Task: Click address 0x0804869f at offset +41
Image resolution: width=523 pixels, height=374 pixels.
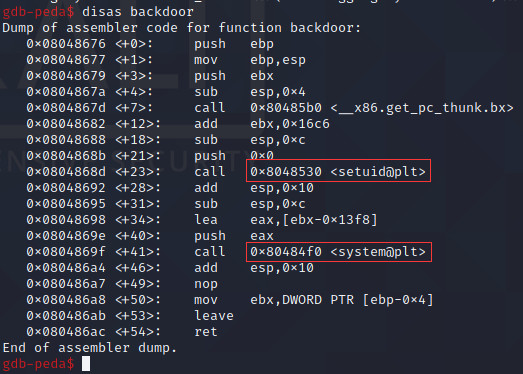Action: (x=66, y=252)
